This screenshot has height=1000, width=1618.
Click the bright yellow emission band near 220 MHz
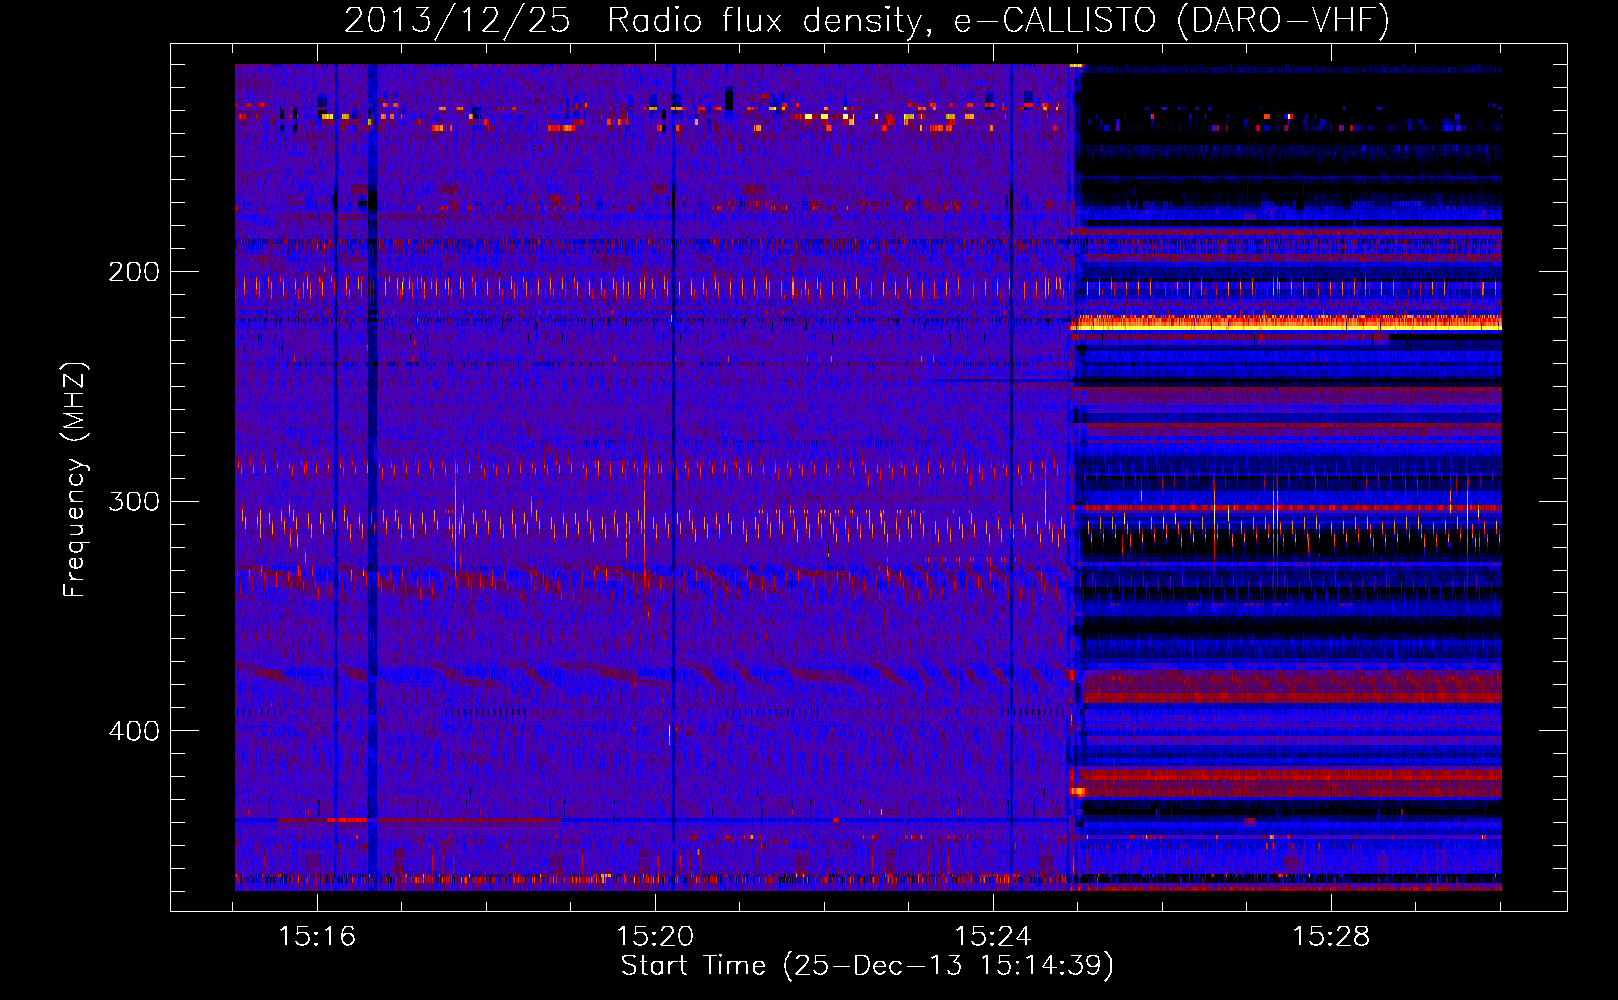[x=1286, y=323]
